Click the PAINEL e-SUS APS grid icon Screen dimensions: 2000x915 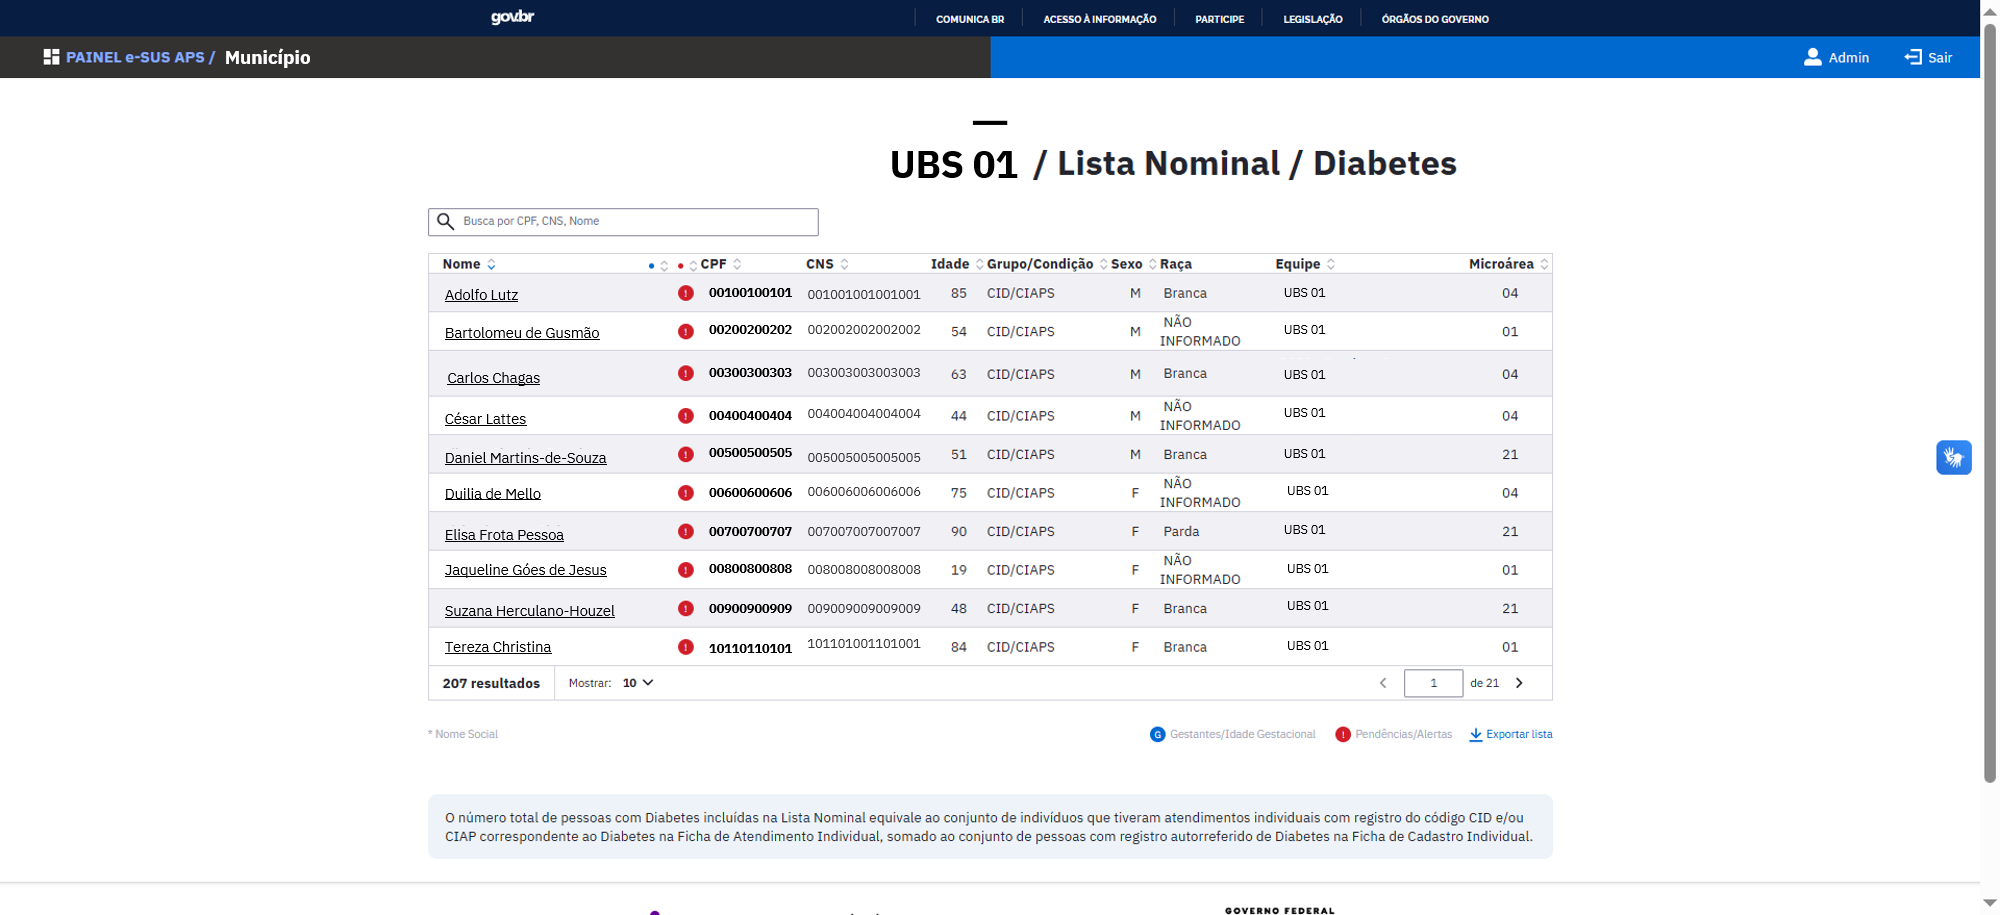50,56
